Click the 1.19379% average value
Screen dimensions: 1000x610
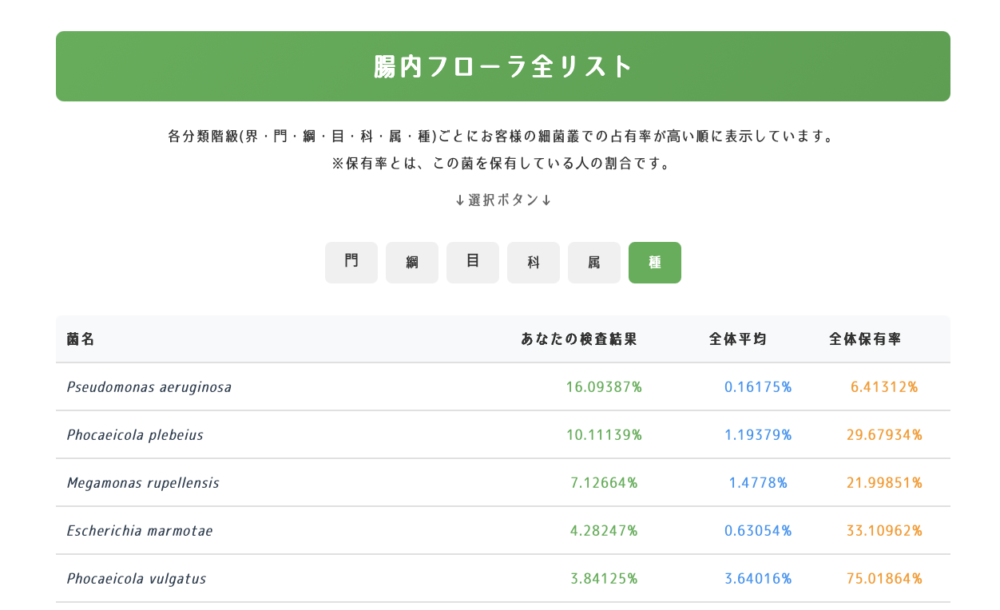[x=758, y=435]
